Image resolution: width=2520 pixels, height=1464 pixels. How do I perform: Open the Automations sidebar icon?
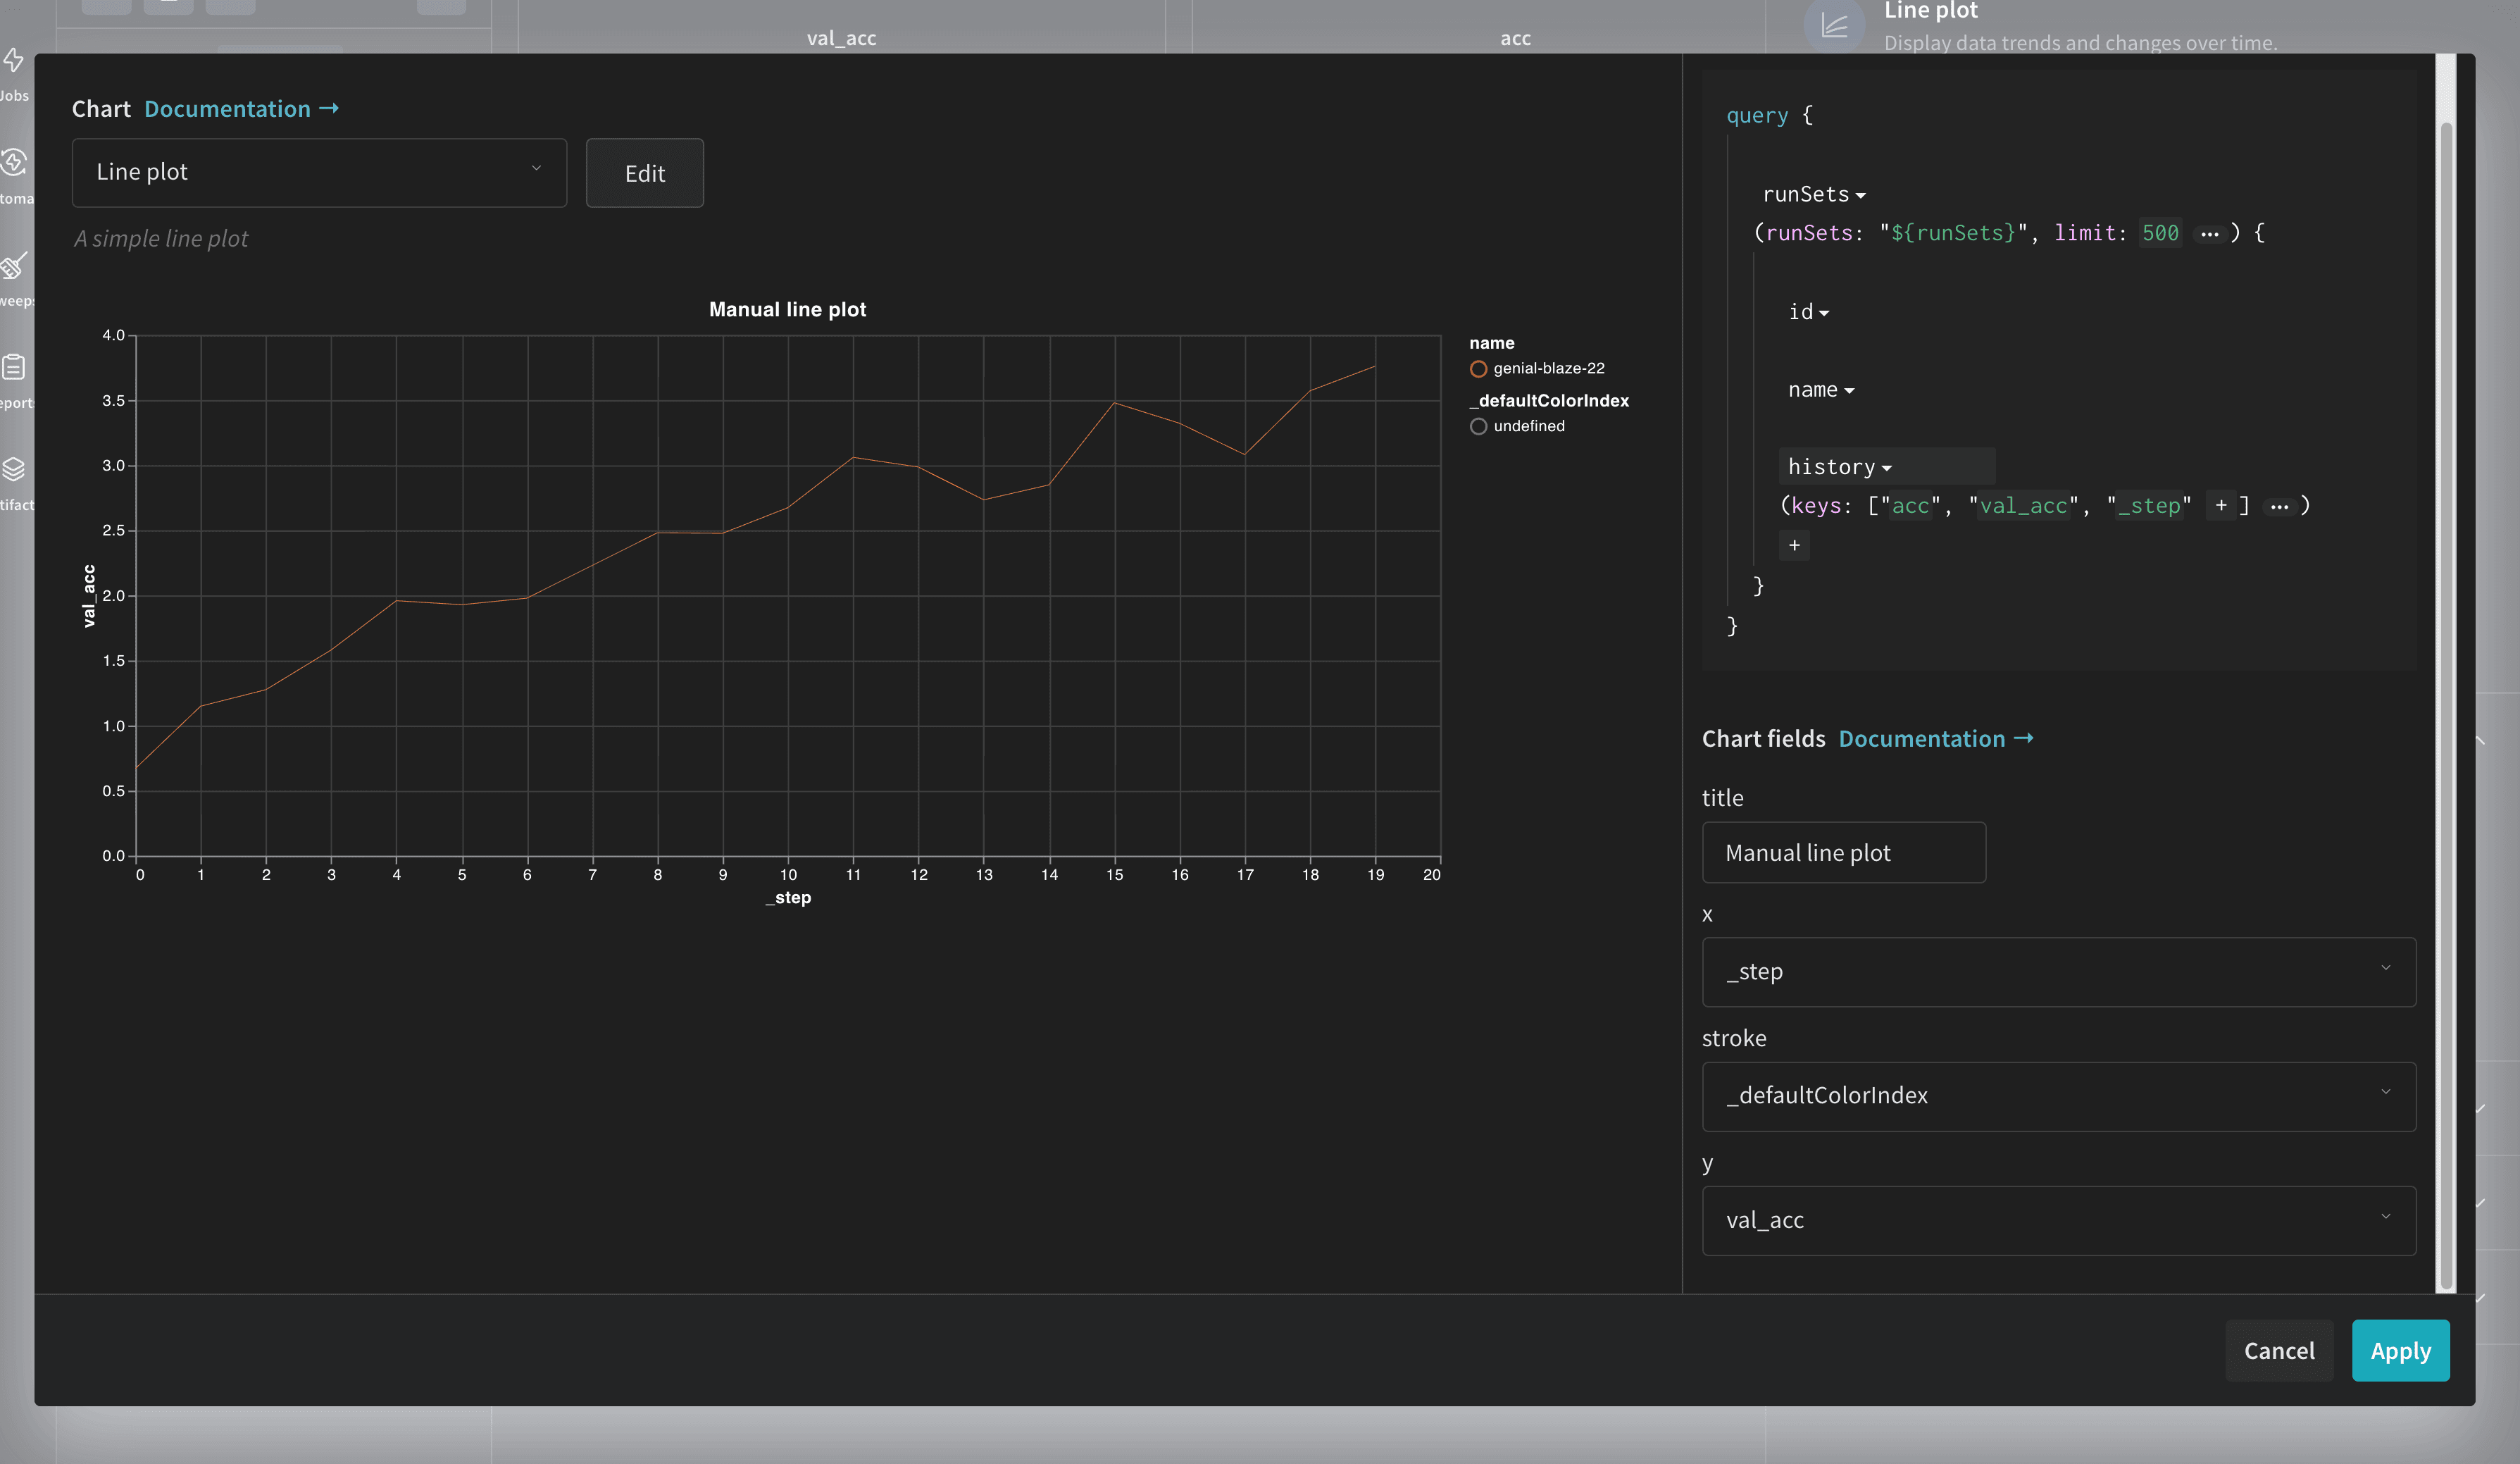coord(14,163)
